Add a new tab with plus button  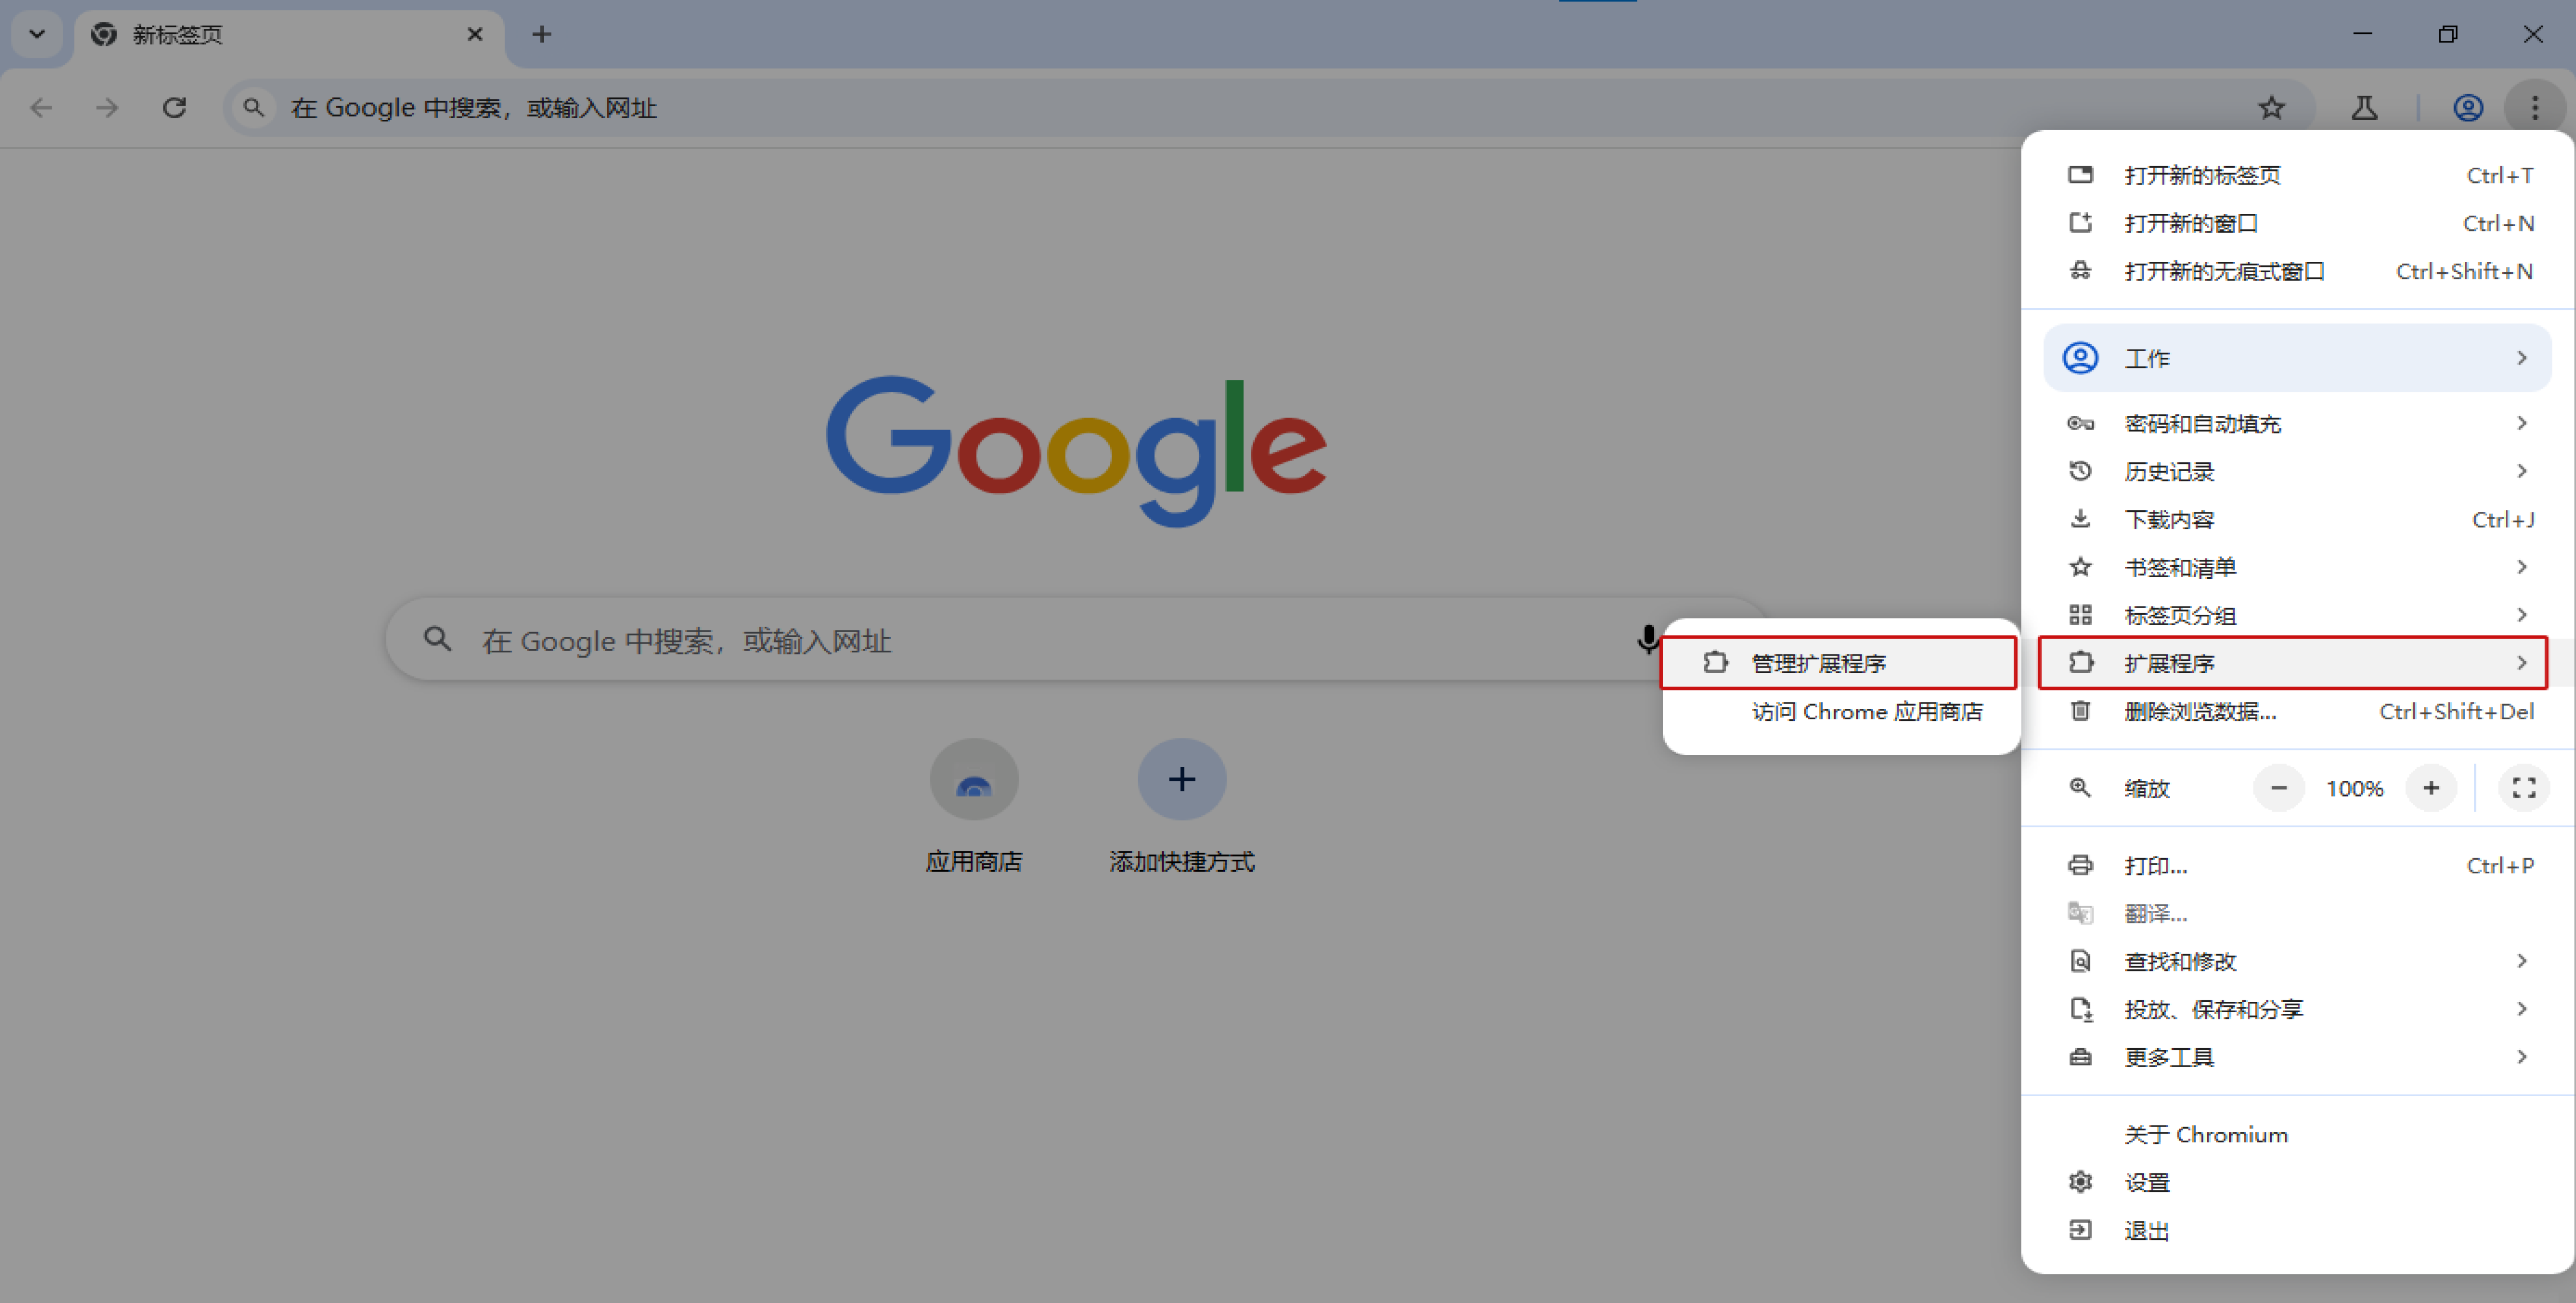click(541, 34)
